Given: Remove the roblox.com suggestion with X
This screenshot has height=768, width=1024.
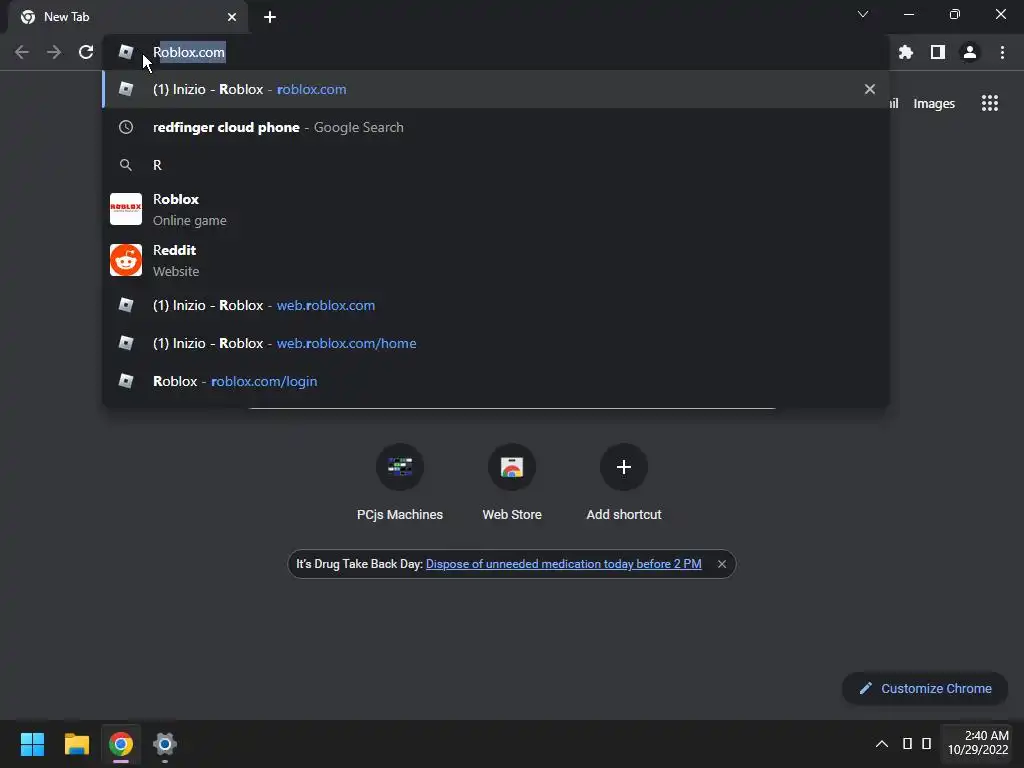Looking at the screenshot, I should 870,89.
